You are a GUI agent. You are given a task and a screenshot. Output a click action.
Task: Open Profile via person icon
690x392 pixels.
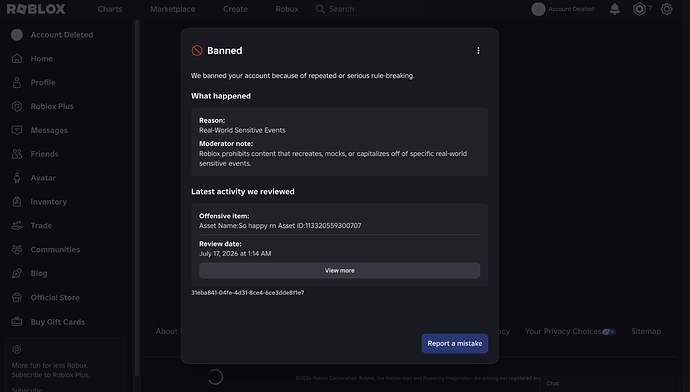[17, 82]
